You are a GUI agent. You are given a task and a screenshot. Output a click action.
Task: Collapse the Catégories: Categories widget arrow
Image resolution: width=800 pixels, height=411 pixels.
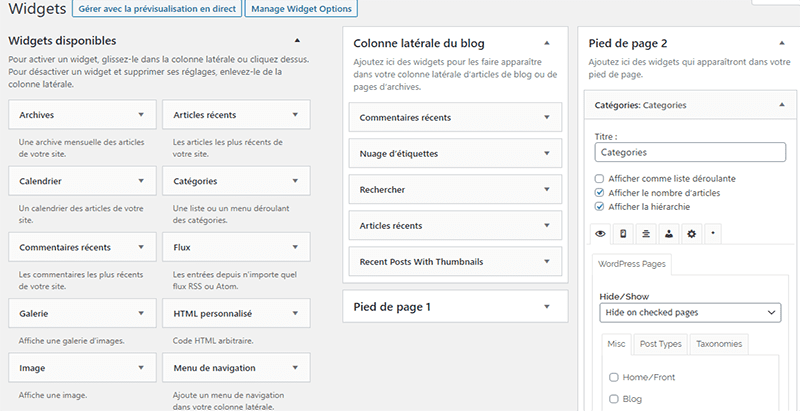[x=782, y=105]
